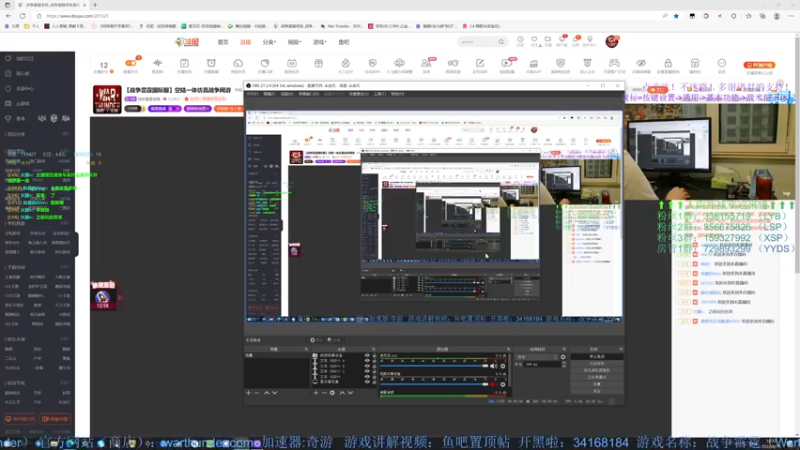The width and height of the screenshot is (800, 450).
Task: Toggle eye visibility of topmost OBS source
Action: (x=367, y=355)
